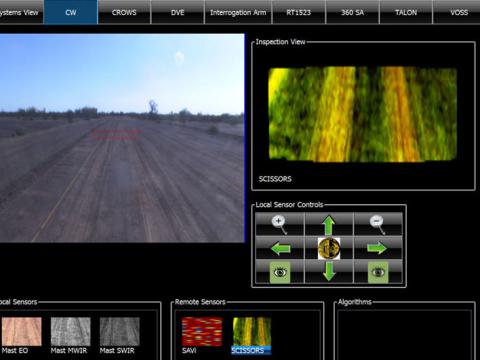480x360 pixels.
Task: Click the highlighted SCISSORS label
Action: pos(251,350)
